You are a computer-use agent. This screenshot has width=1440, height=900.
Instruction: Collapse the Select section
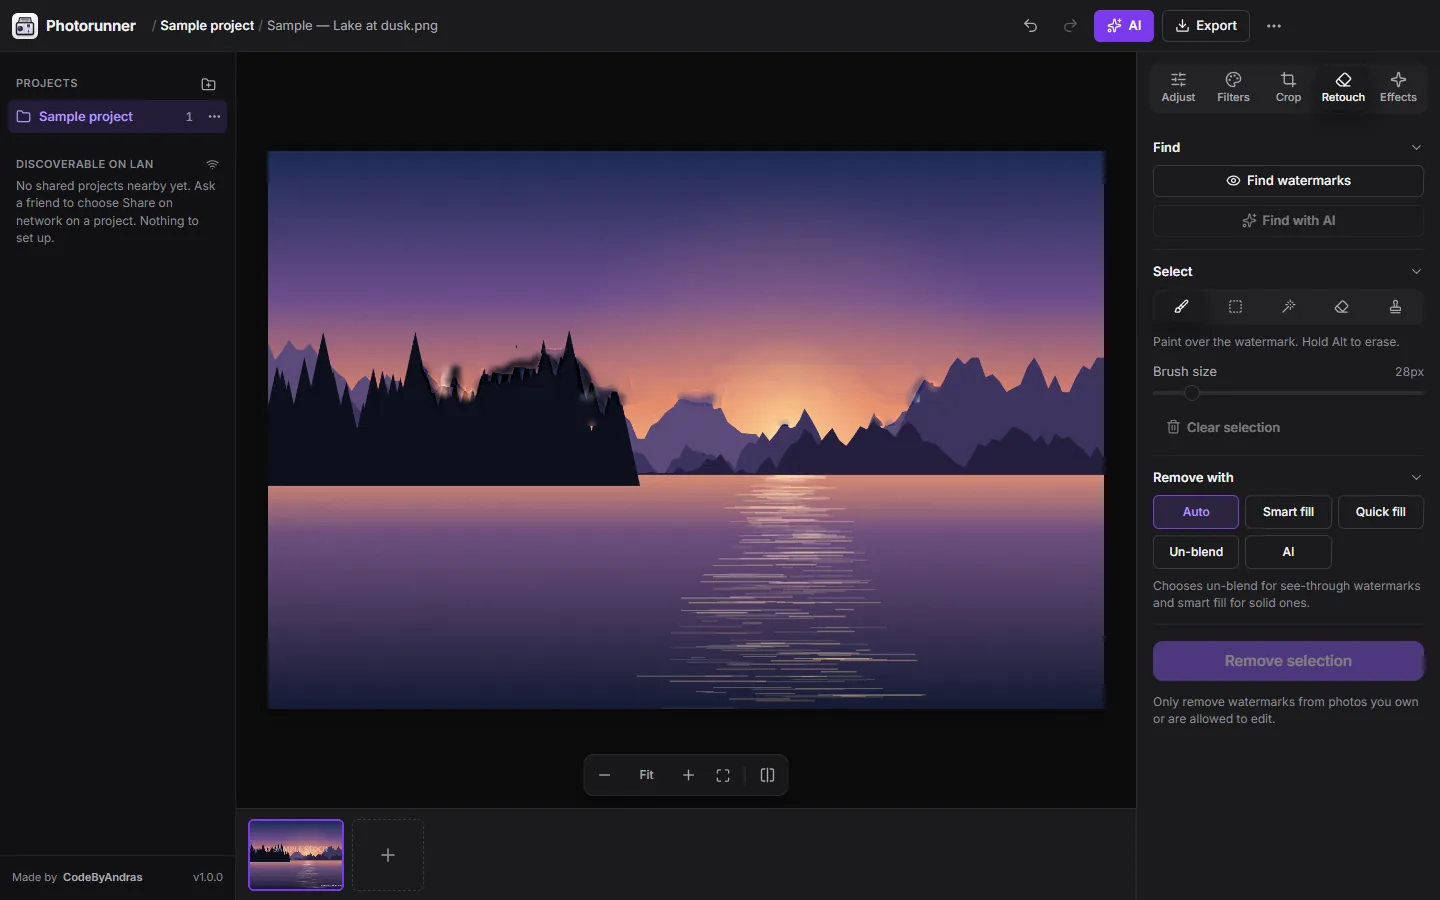pos(1416,271)
